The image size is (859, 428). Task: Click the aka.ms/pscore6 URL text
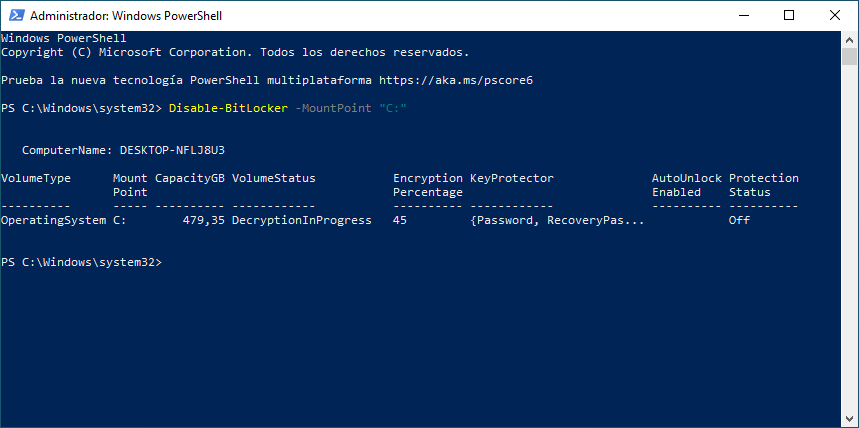coord(456,81)
